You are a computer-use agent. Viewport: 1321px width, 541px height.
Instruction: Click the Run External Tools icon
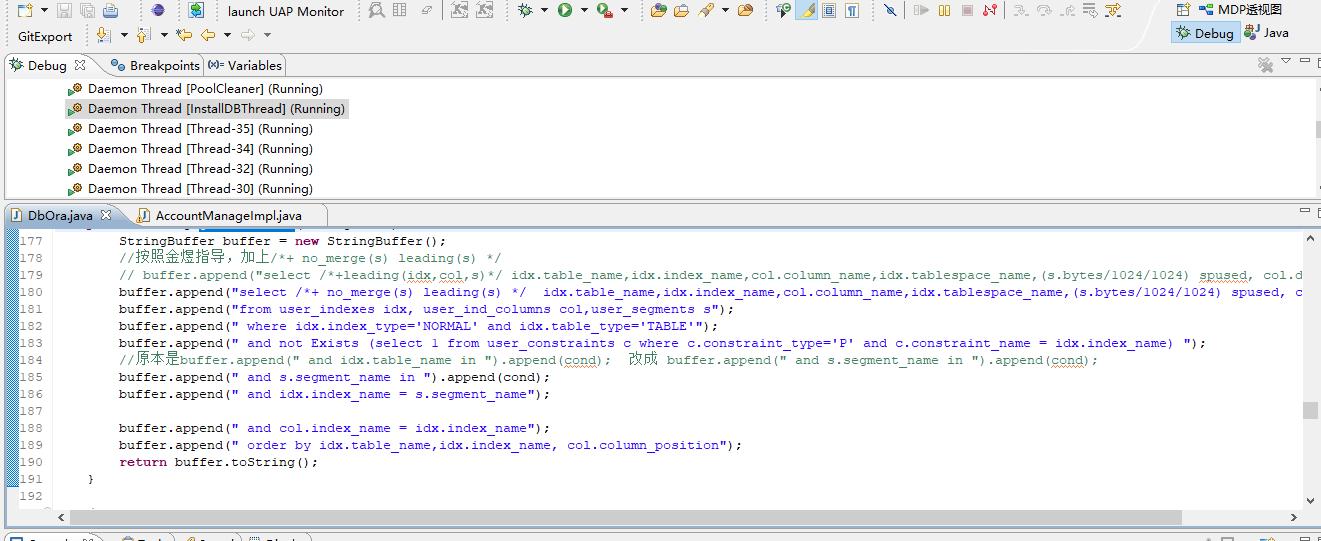(x=605, y=11)
